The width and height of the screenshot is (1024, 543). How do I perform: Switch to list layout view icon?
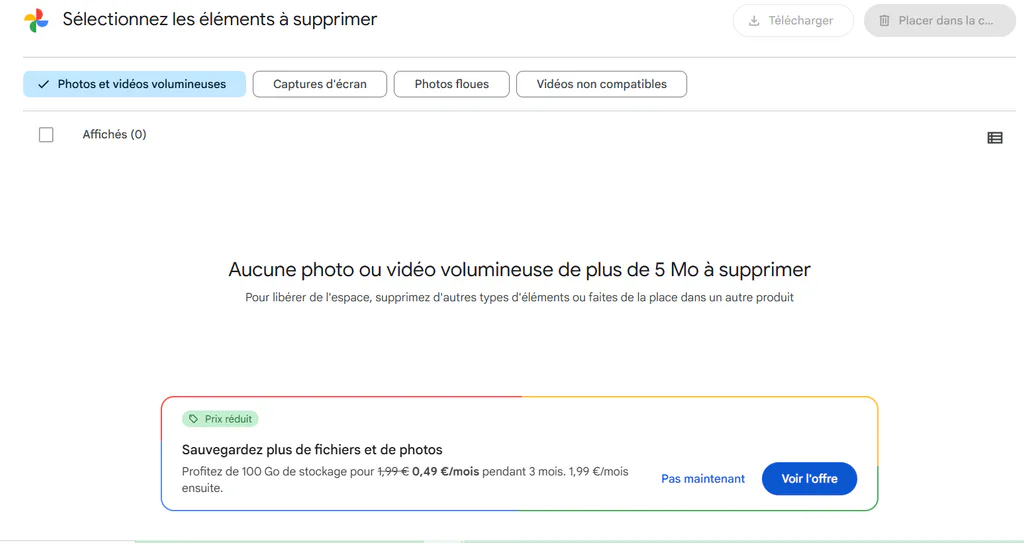point(995,137)
